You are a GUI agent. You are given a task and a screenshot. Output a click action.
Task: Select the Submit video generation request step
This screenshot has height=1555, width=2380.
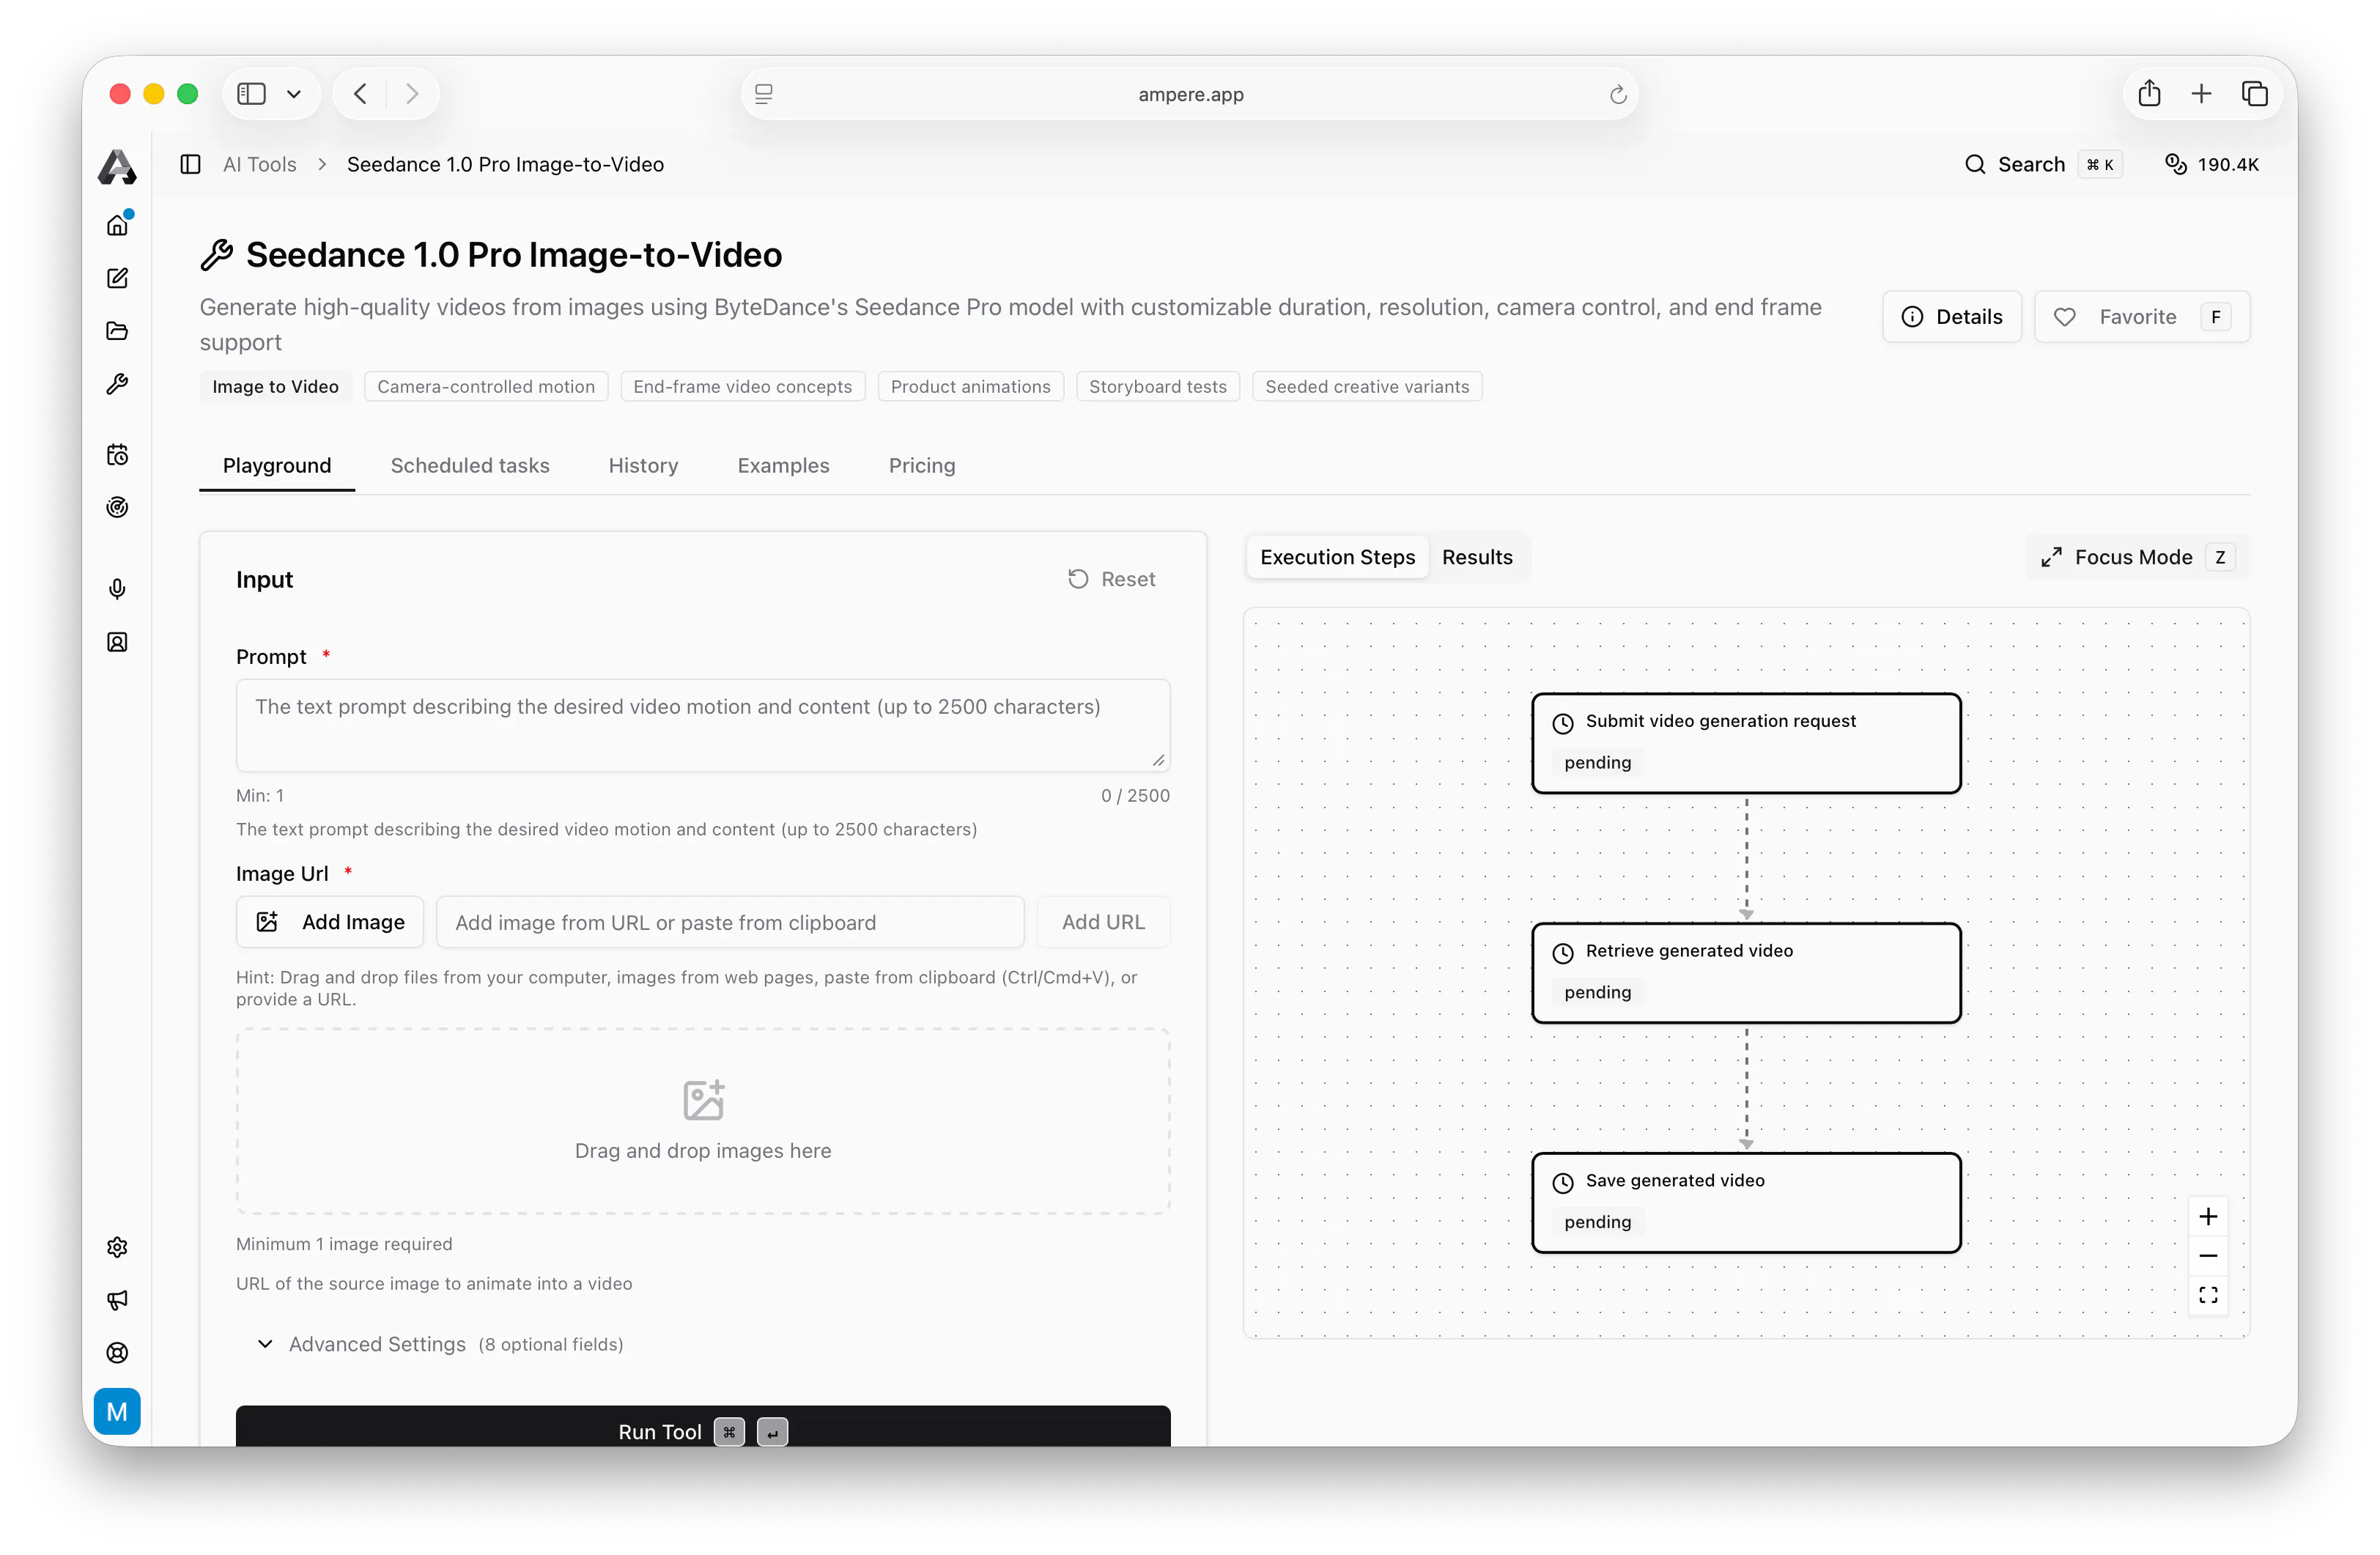[1746, 743]
